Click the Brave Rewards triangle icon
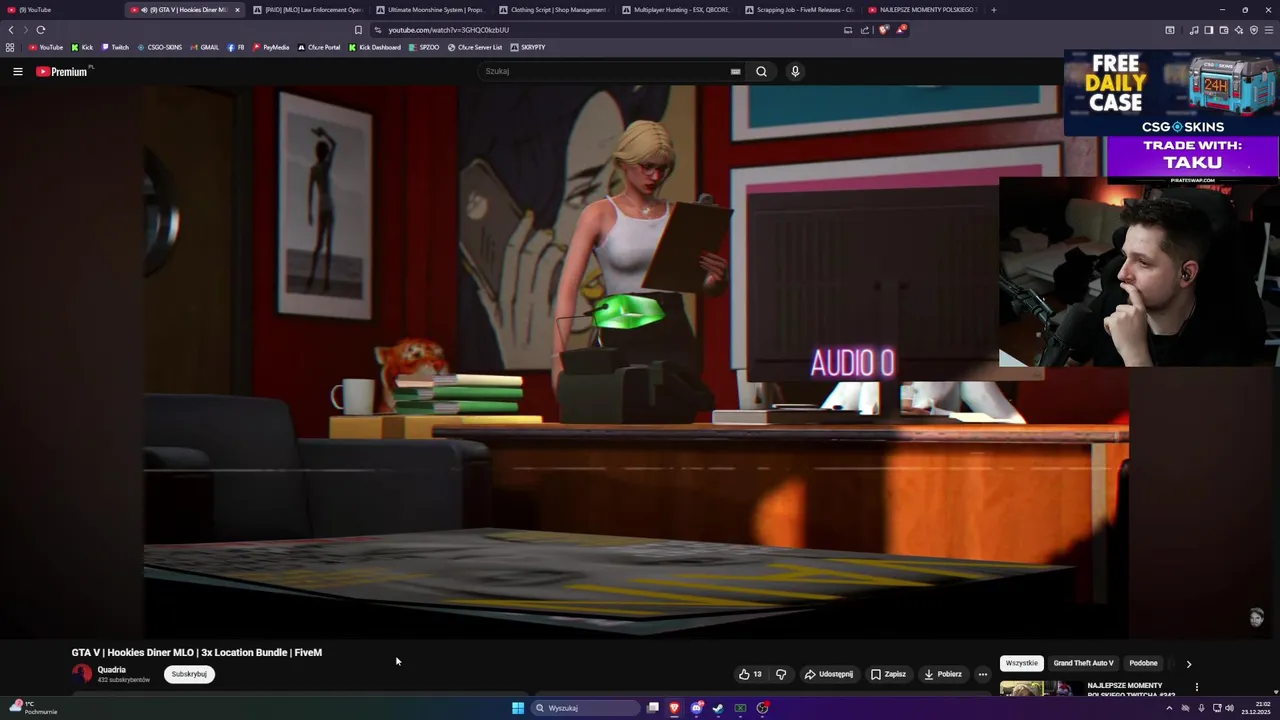The width and height of the screenshot is (1280, 720). click(x=900, y=30)
